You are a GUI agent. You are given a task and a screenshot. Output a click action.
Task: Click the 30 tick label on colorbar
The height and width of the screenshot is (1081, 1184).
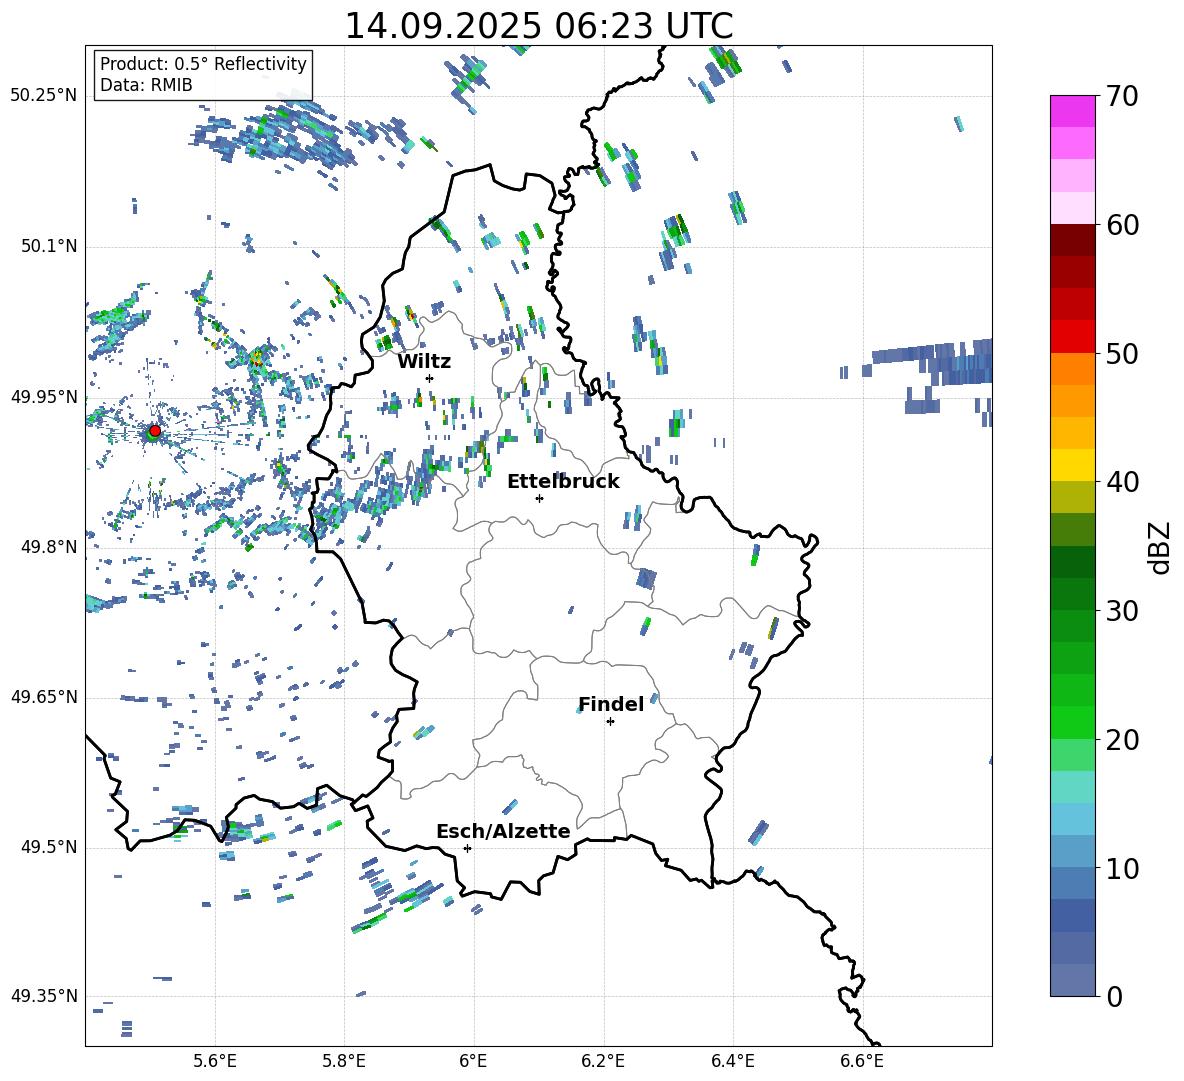1121,611
